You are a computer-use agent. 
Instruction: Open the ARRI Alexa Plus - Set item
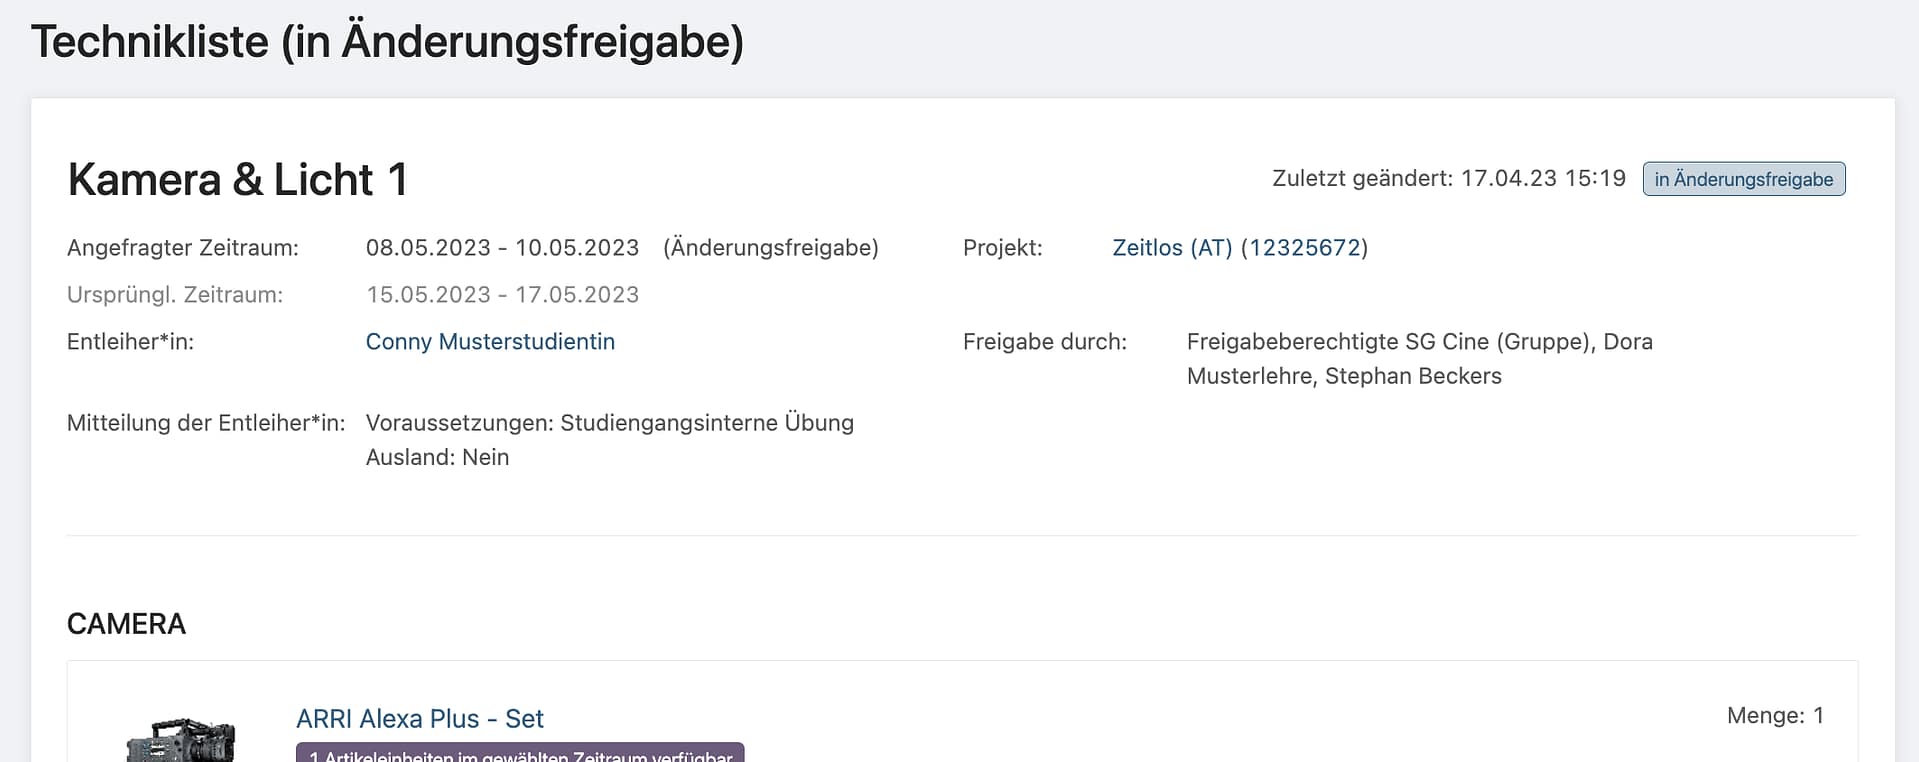(x=419, y=719)
